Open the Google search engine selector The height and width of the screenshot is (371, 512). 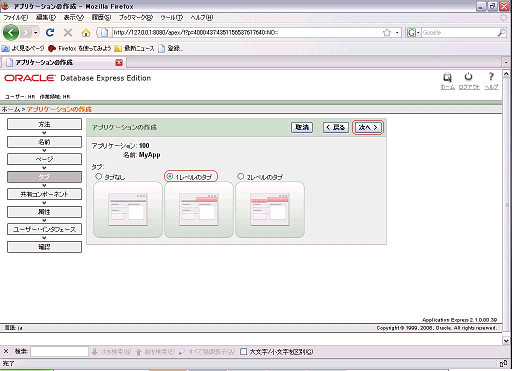point(413,33)
